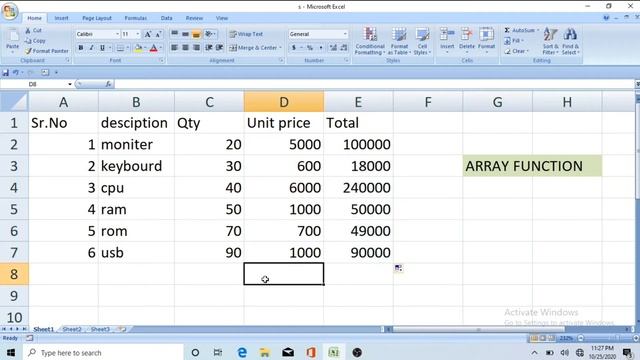Viewport: 640px width, 360px height.
Task: Open the Fill Color yellow swatch
Action: (x=138, y=48)
